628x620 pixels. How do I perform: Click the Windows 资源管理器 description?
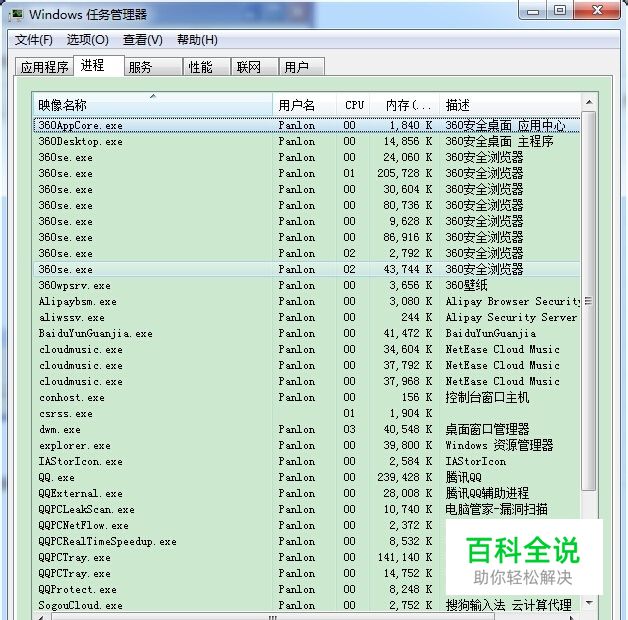pos(499,445)
